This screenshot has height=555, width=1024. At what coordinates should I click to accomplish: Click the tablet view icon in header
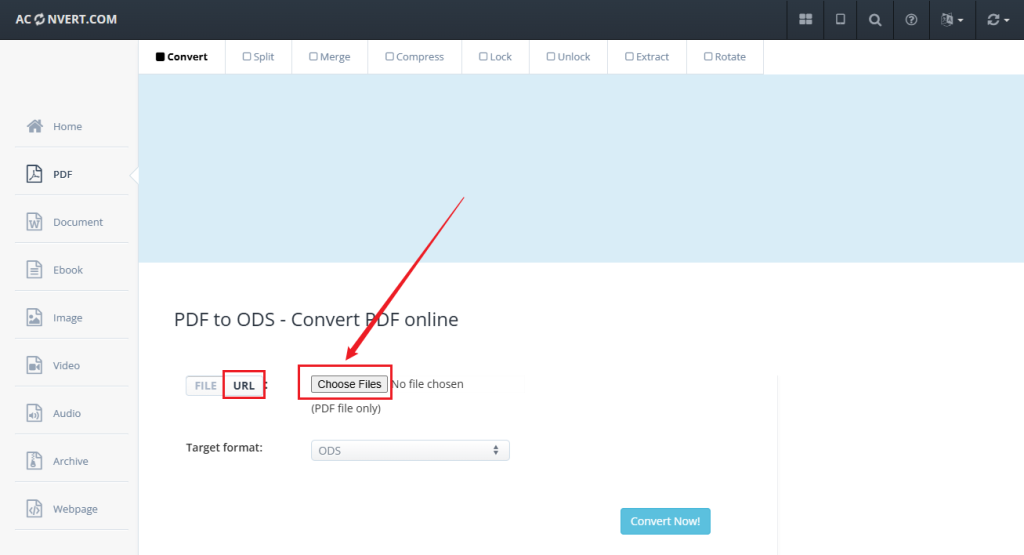[x=840, y=20]
